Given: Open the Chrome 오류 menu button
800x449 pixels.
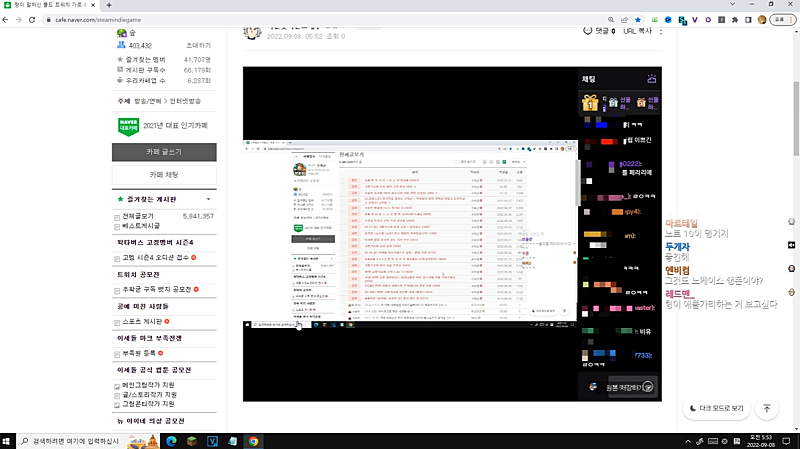Looking at the screenshot, I should click(x=783, y=20).
